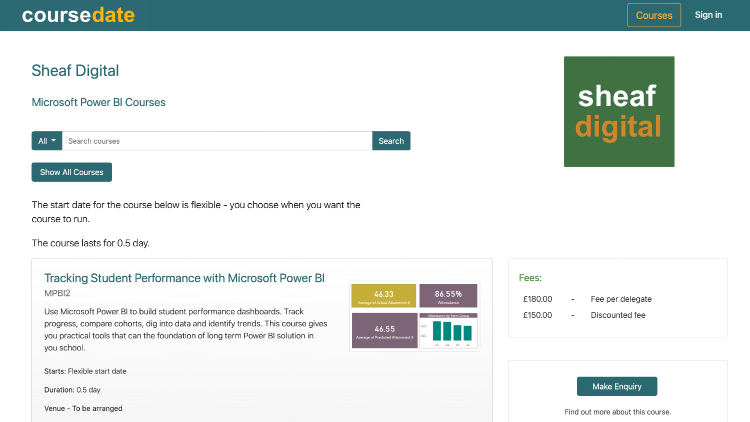The width and height of the screenshot is (750, 422).
Task: Click the Sheaf Digital page heading
Action: 75,71
